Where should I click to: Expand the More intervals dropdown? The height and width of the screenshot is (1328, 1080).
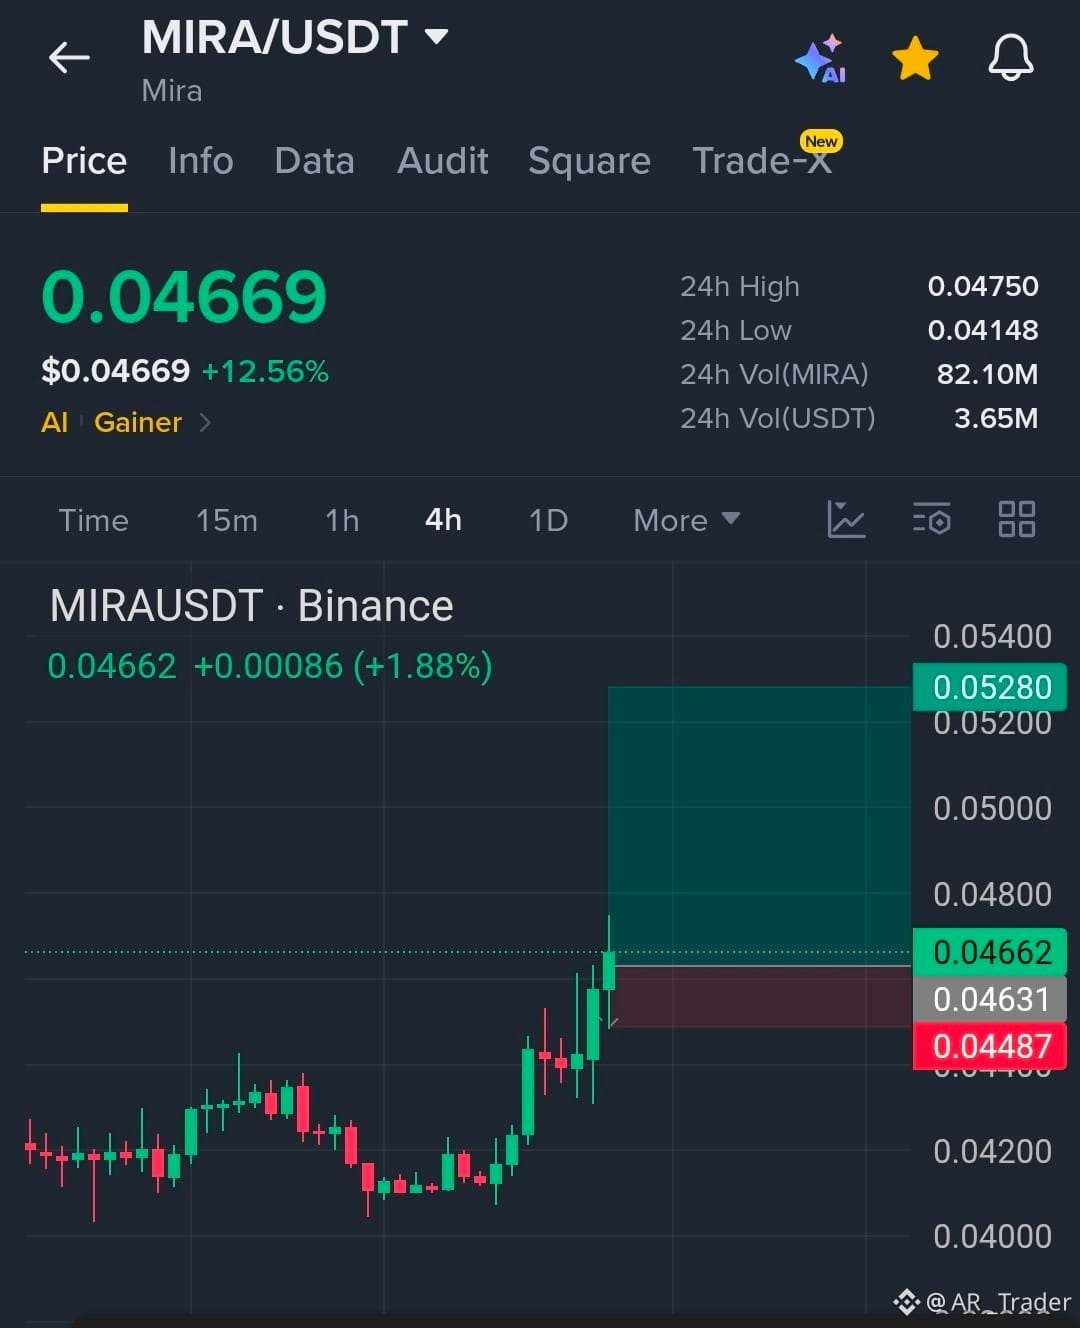pos(686,520)
